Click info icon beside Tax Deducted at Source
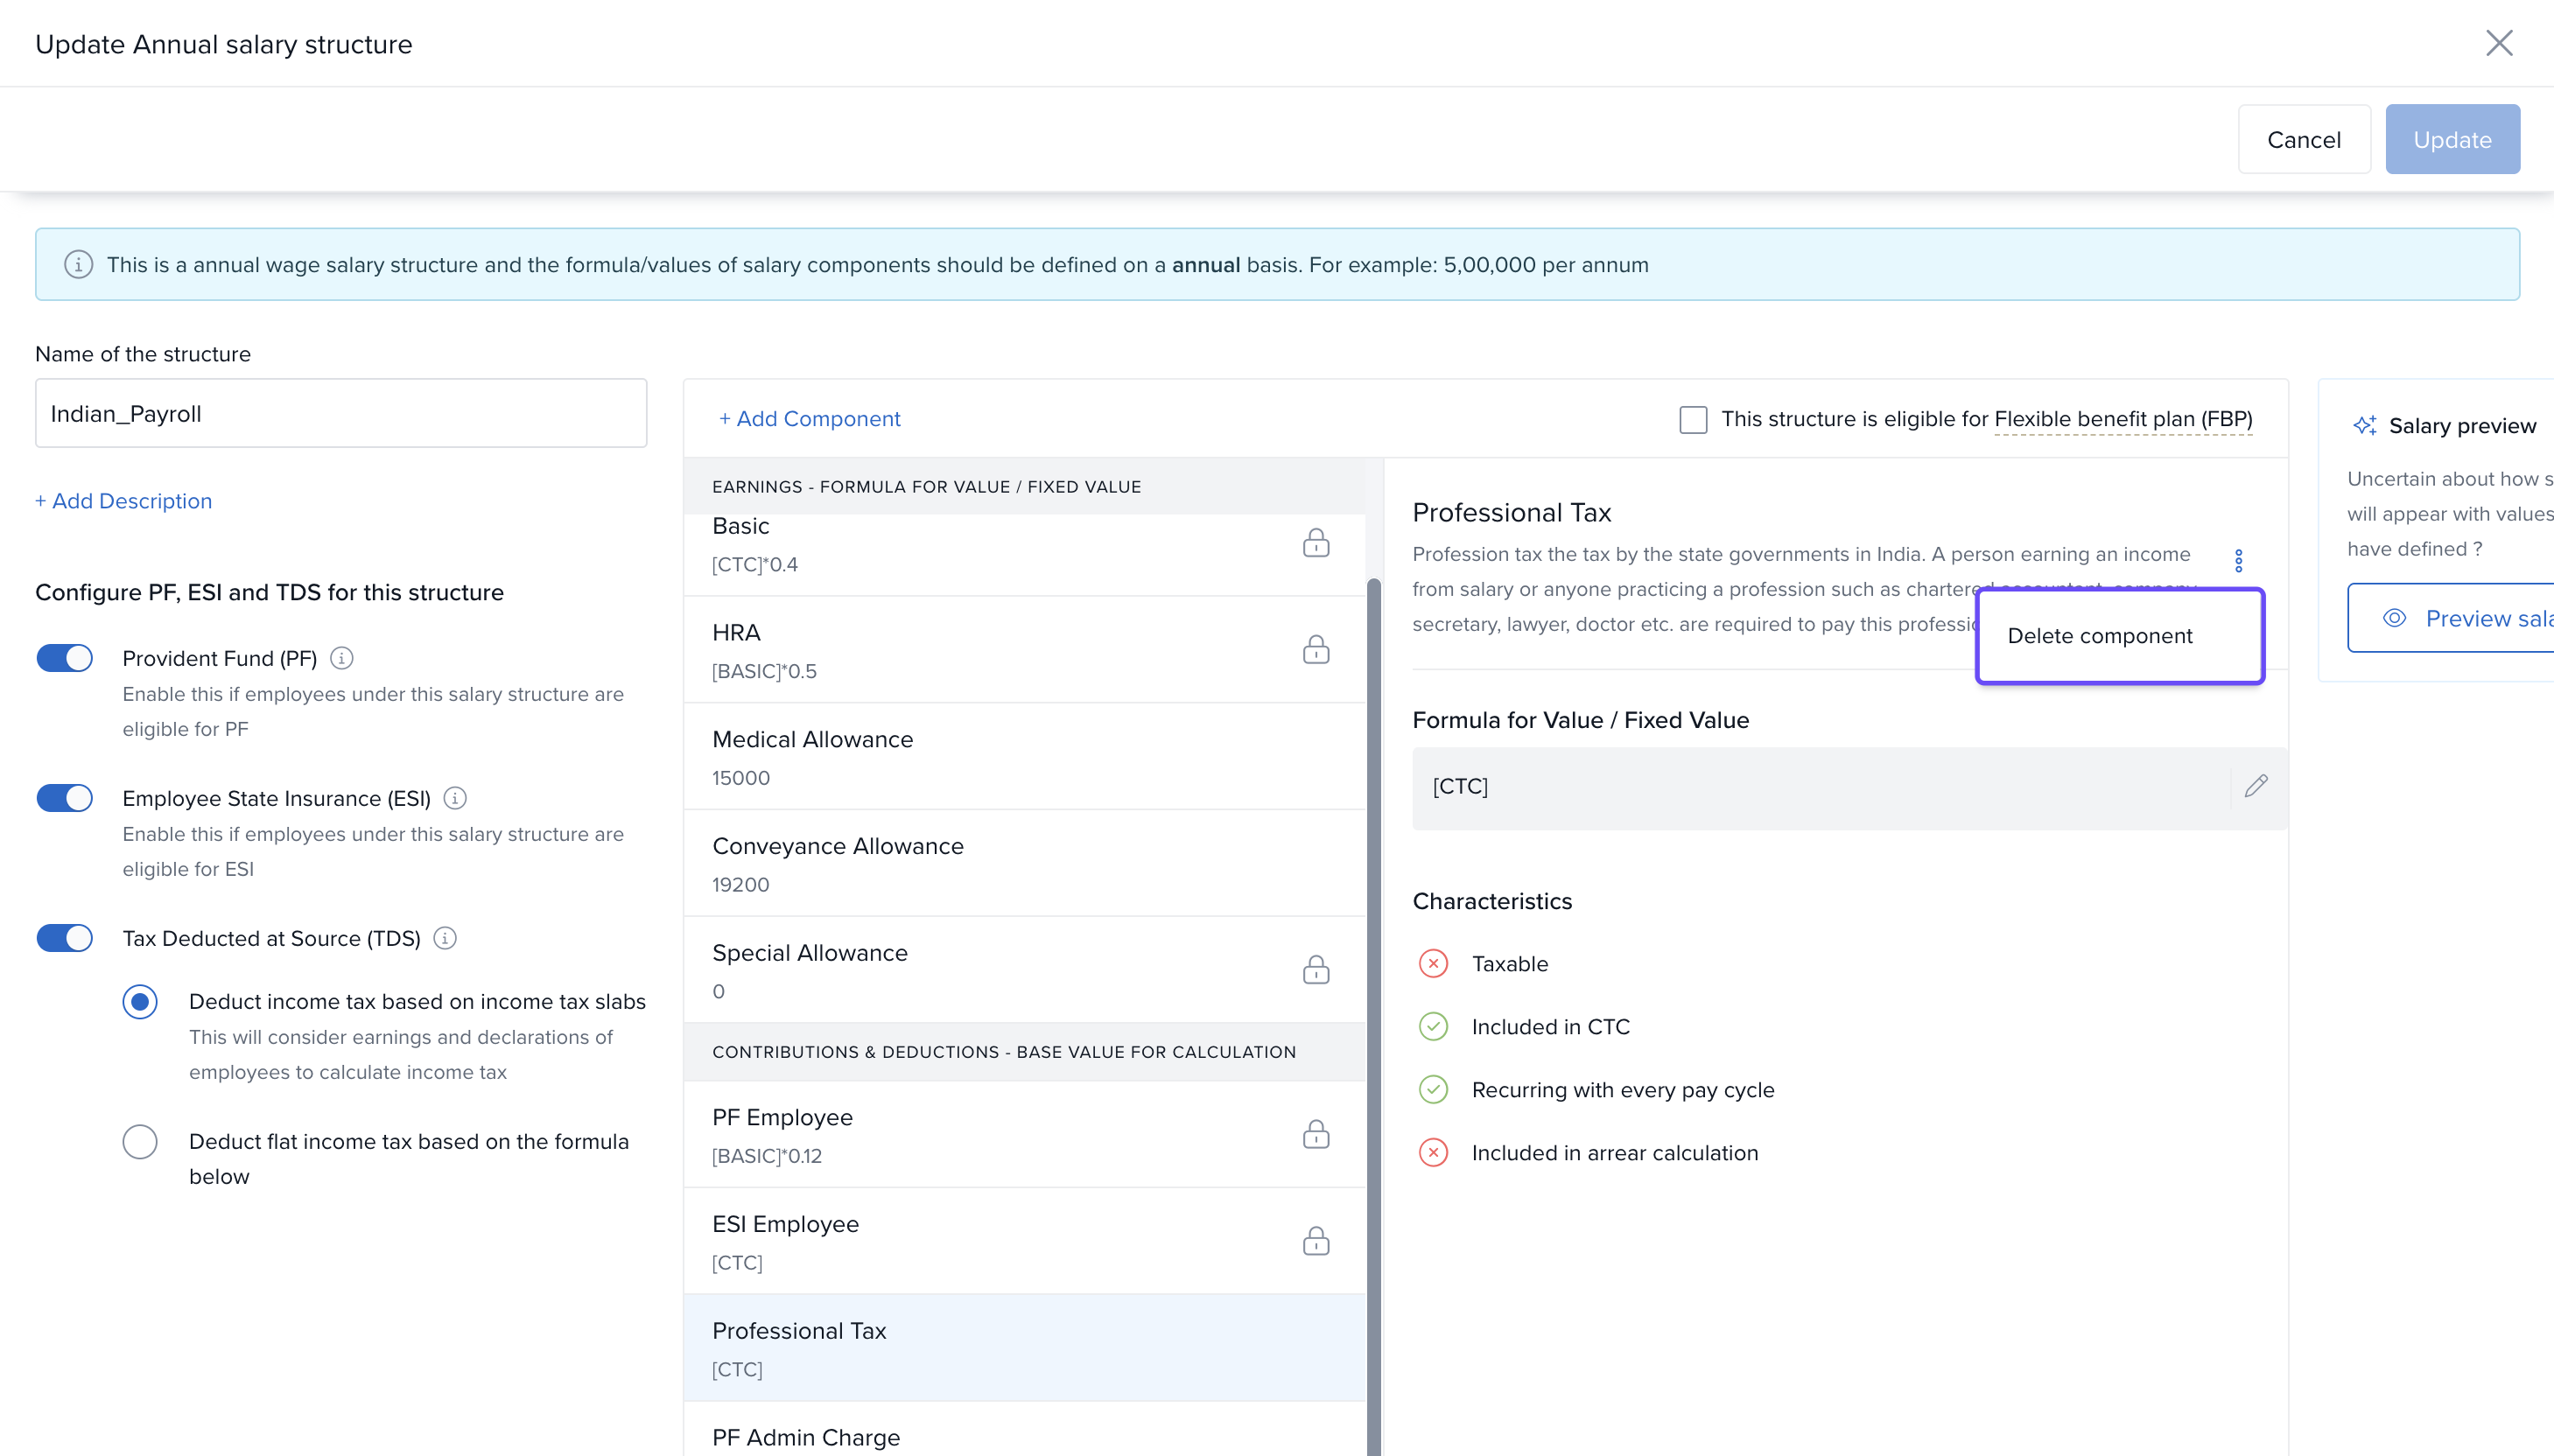 pos(445,938)
